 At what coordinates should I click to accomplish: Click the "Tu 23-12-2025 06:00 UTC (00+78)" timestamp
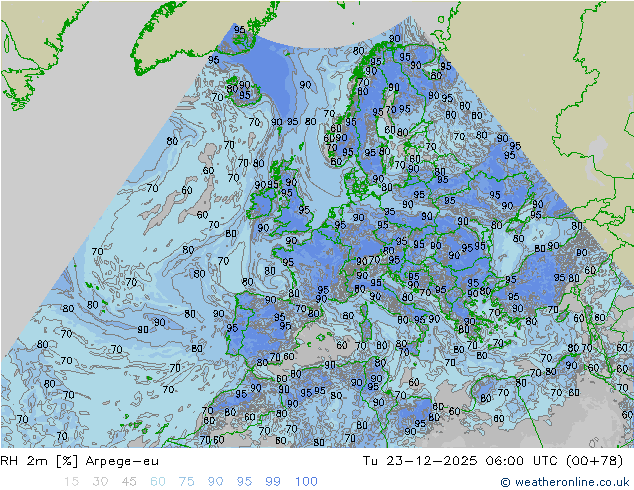click(x=493, y=461)
